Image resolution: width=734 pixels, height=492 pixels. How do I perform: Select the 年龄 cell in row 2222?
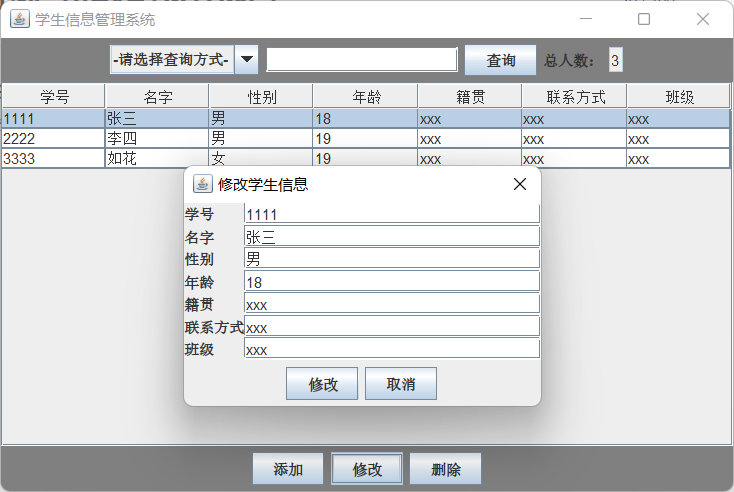[x=365, y=139]
